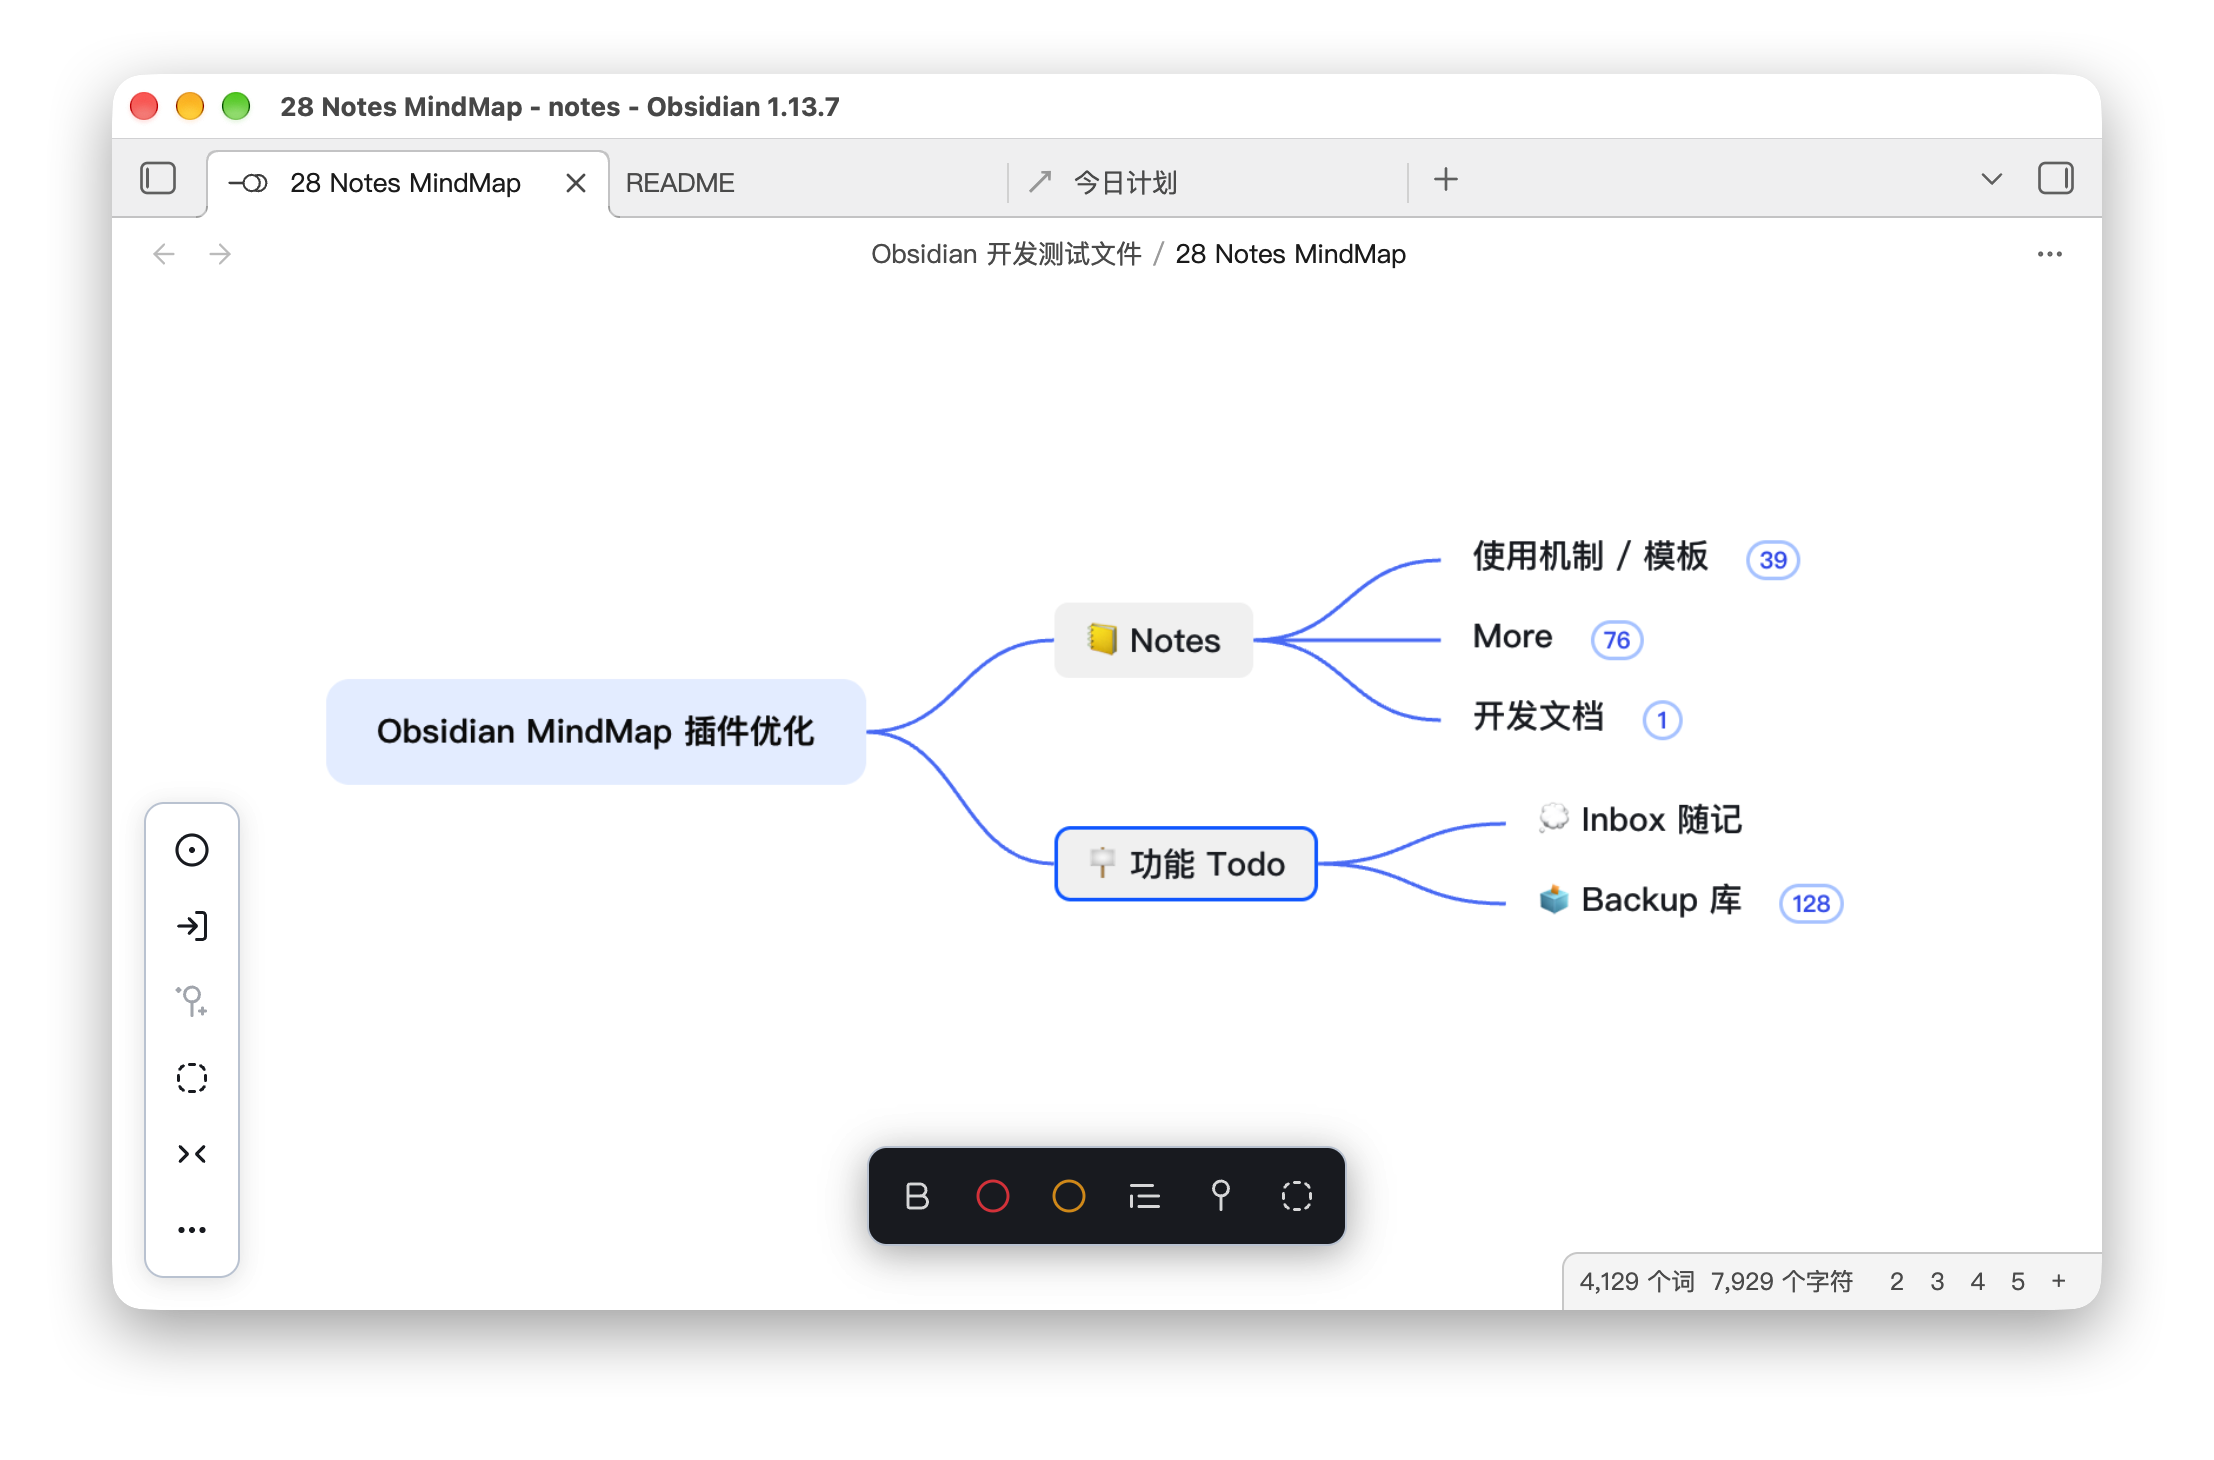The width and height of the screenshot is (2214, 1460).
Task: Select the 开发文档 node
Action: click(x=1538, y=717)
